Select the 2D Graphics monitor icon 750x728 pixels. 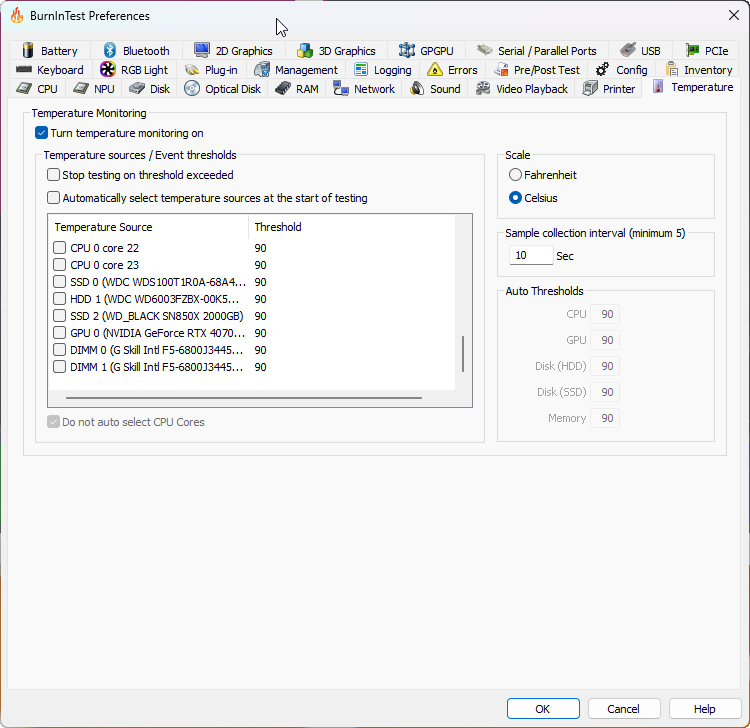click(x=202, y=50)
